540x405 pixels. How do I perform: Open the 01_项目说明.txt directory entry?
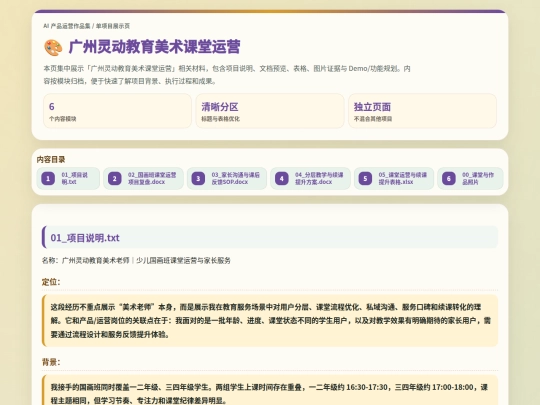(x=68, y=178)
